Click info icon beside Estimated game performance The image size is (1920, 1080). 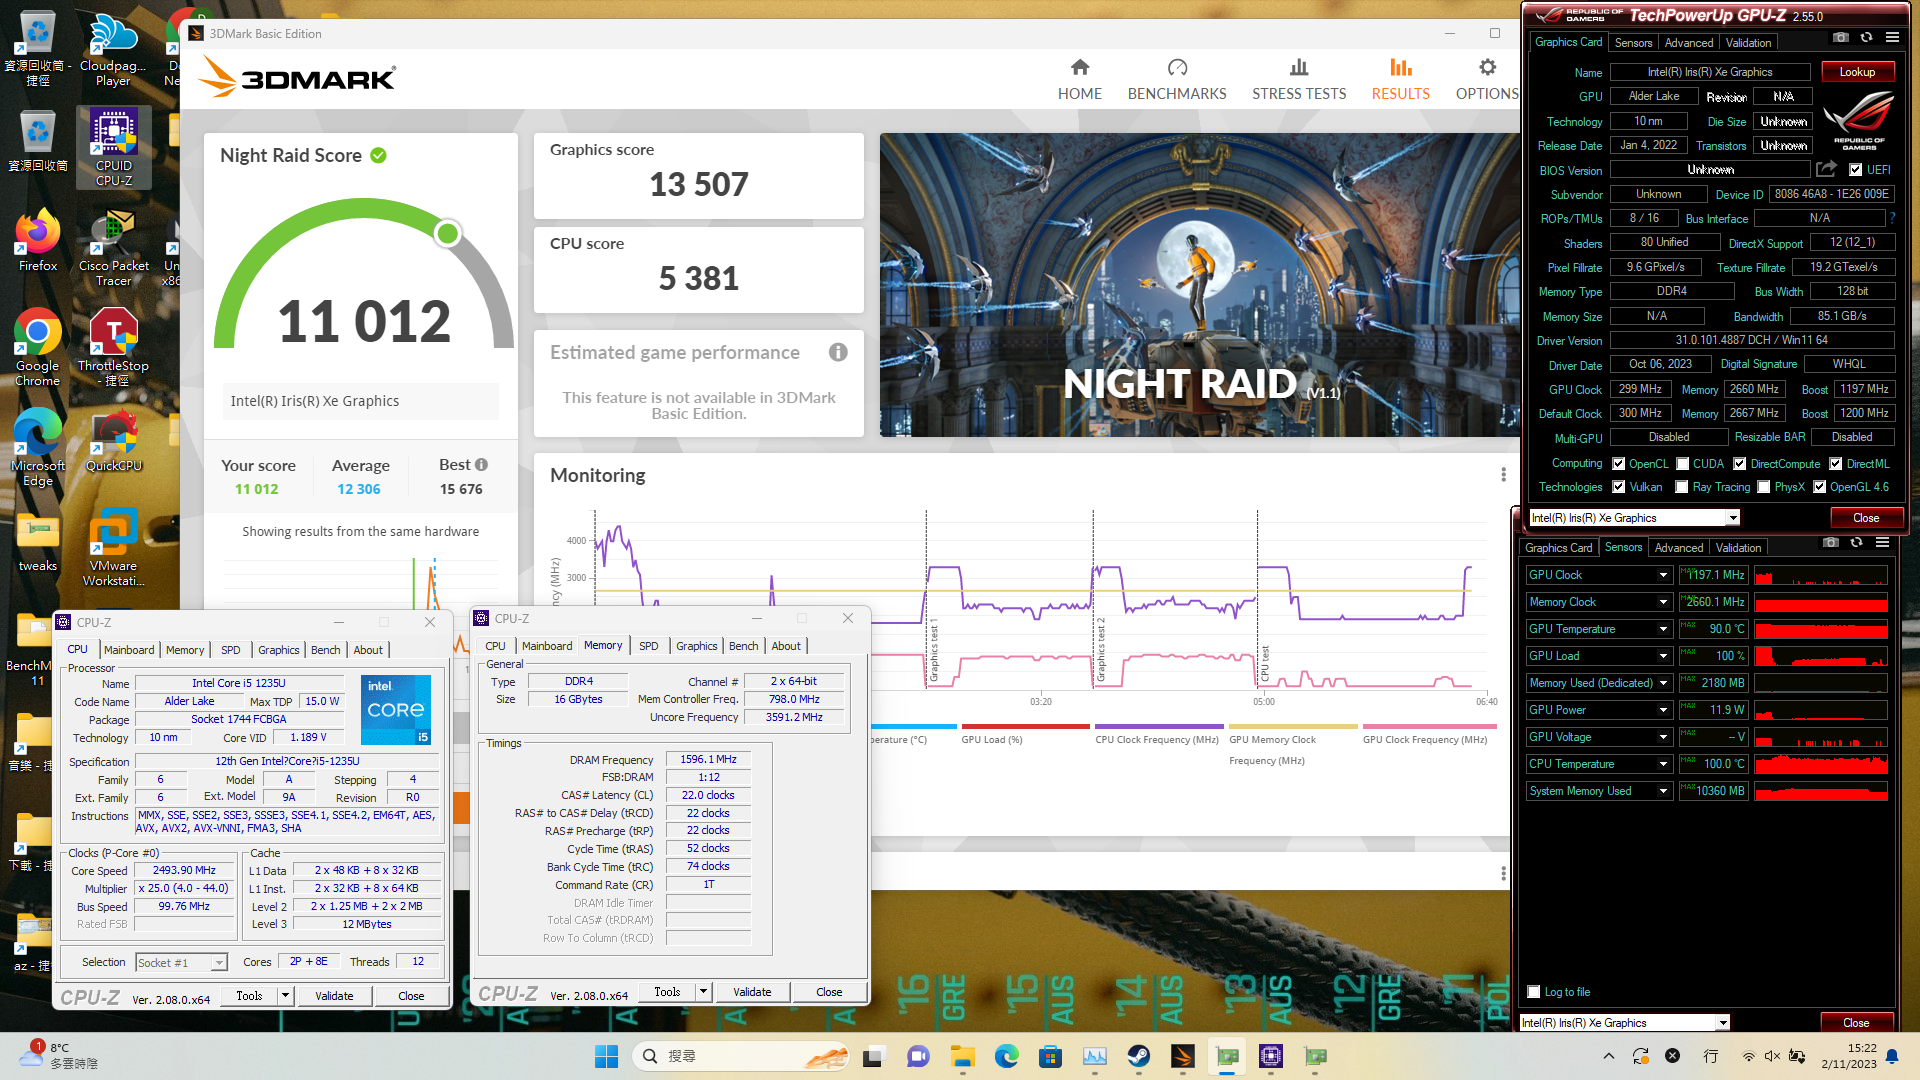point(838,352)
